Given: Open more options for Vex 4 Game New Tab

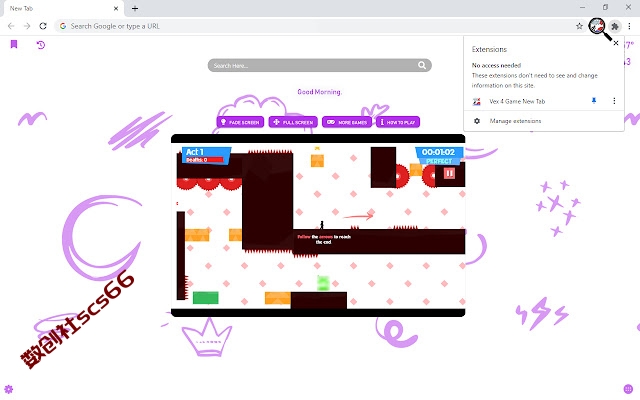Looking at the screenshot, I should click(614, 101).
